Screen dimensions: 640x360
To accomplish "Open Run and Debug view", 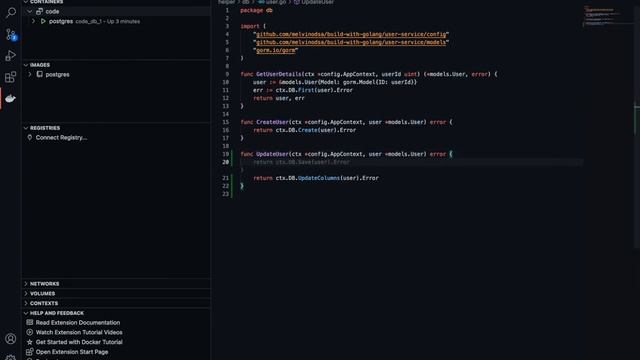I will pyautogui.click(x=11, y=56).
